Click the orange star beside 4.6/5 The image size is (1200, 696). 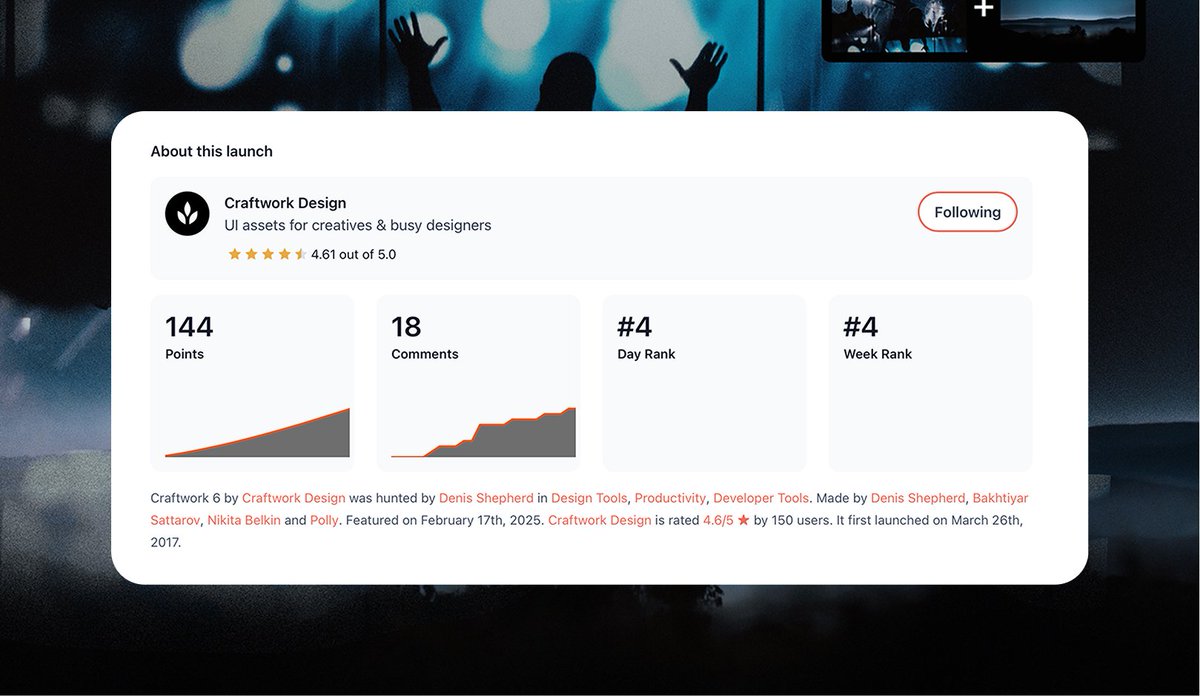743,520
